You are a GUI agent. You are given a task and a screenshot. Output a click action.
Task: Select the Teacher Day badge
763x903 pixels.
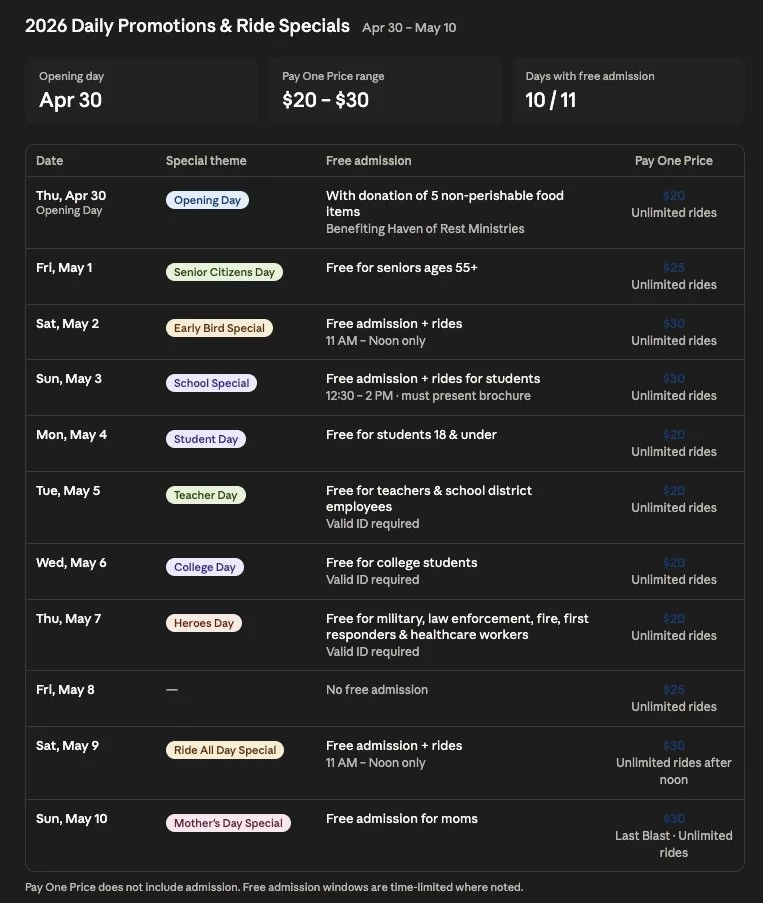click(x=205, y=495)
